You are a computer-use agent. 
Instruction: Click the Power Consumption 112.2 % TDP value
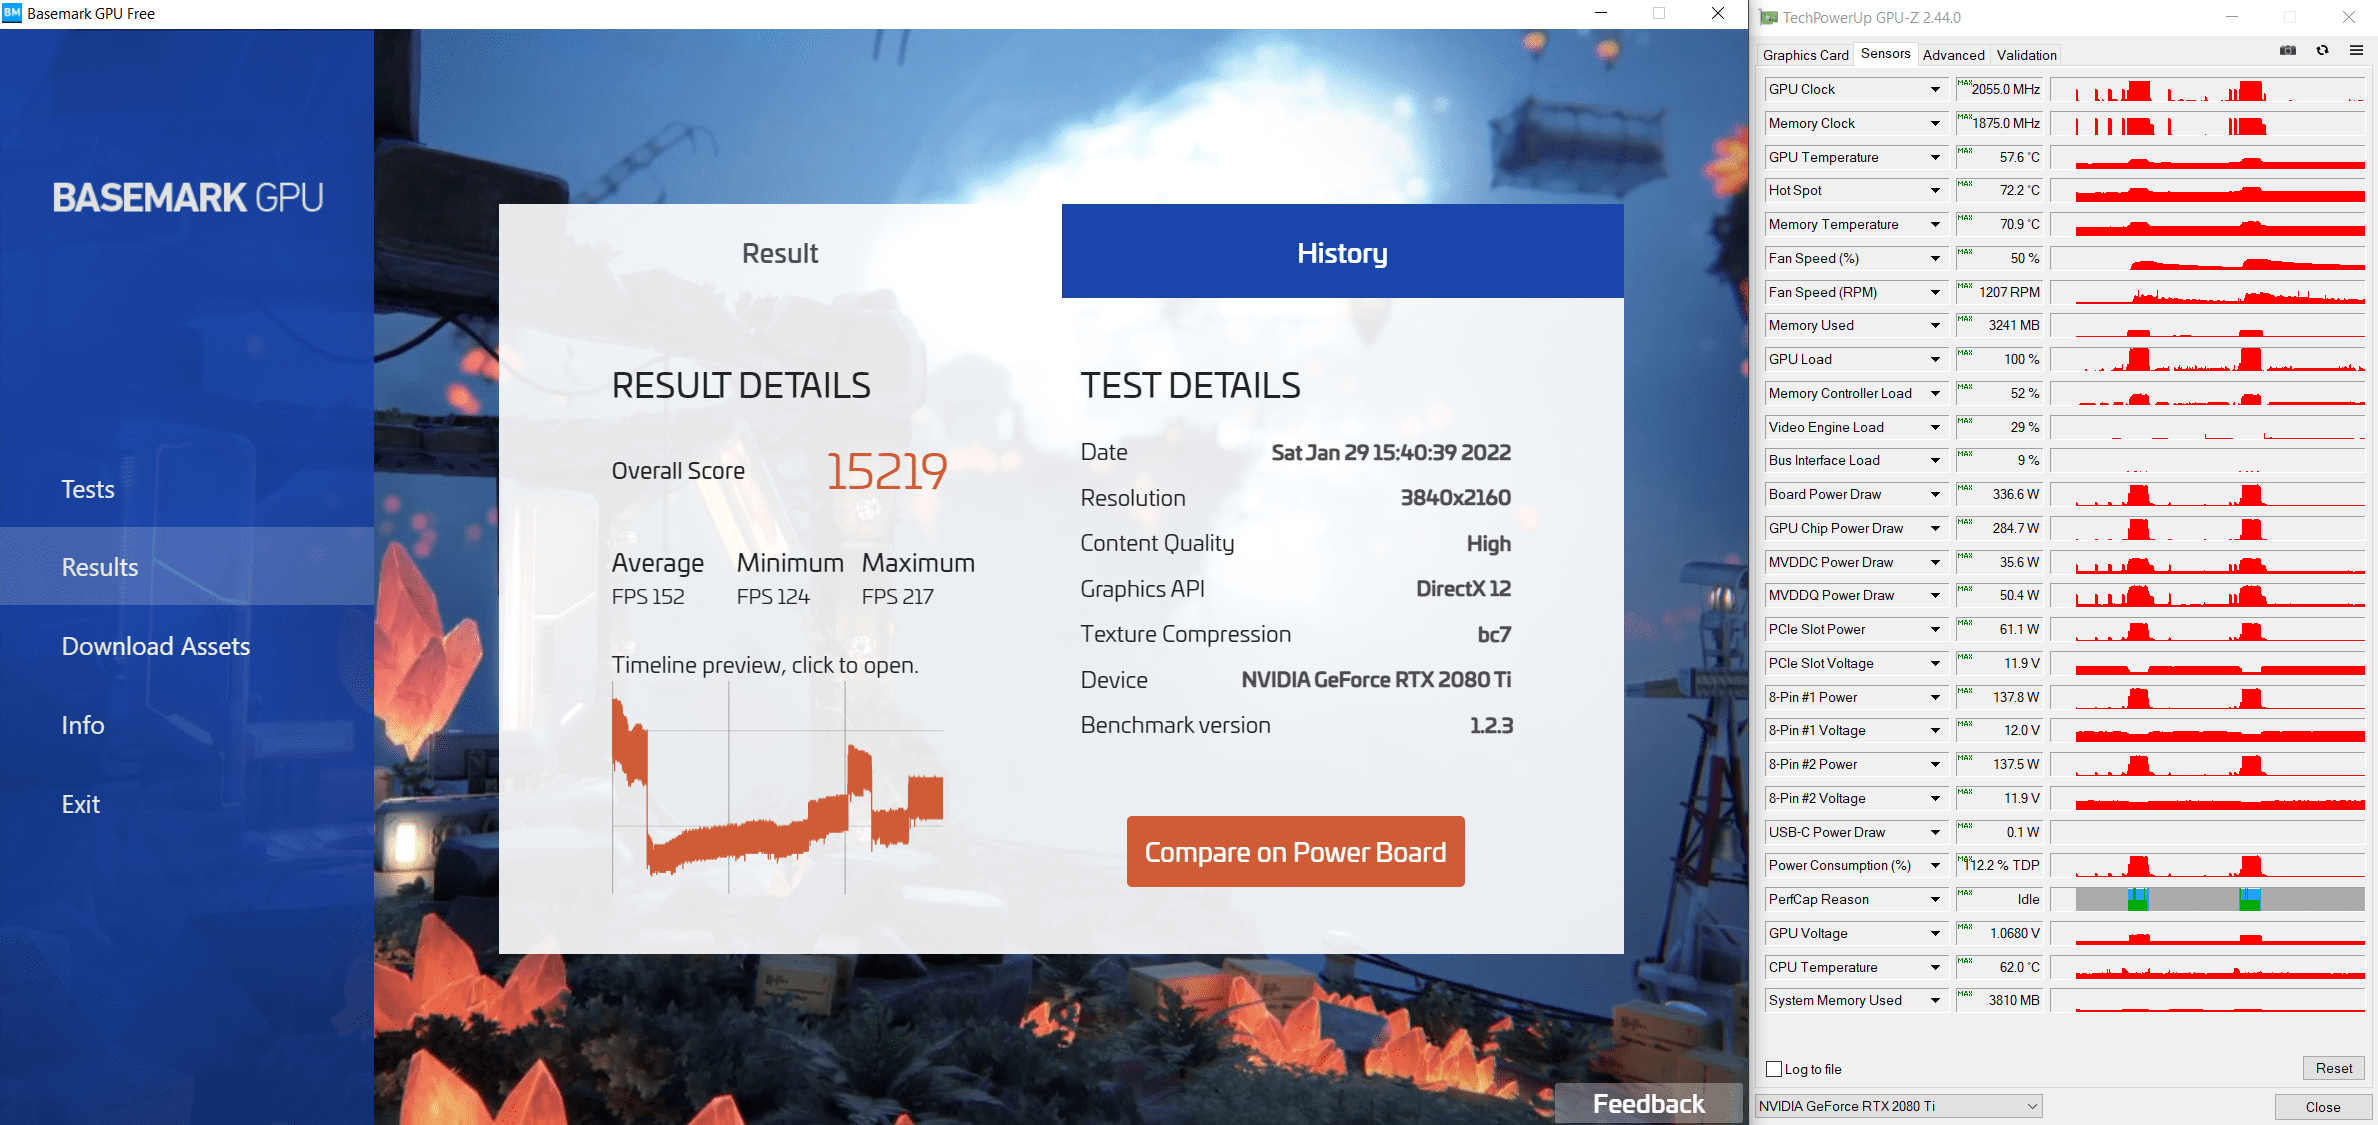pos(1999,866)
